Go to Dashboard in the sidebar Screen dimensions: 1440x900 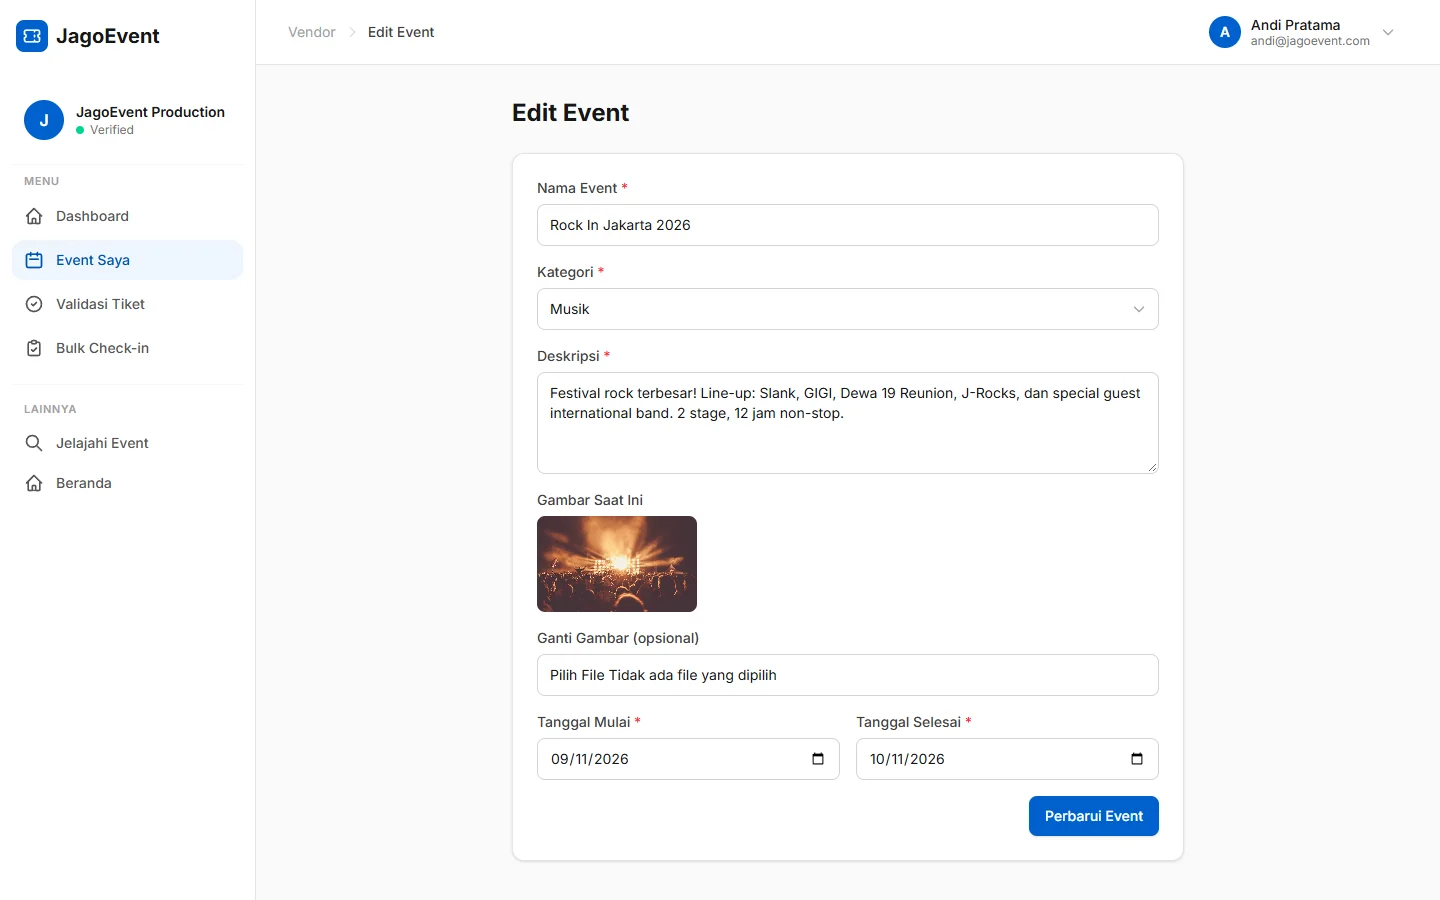(x=128, y=216)
